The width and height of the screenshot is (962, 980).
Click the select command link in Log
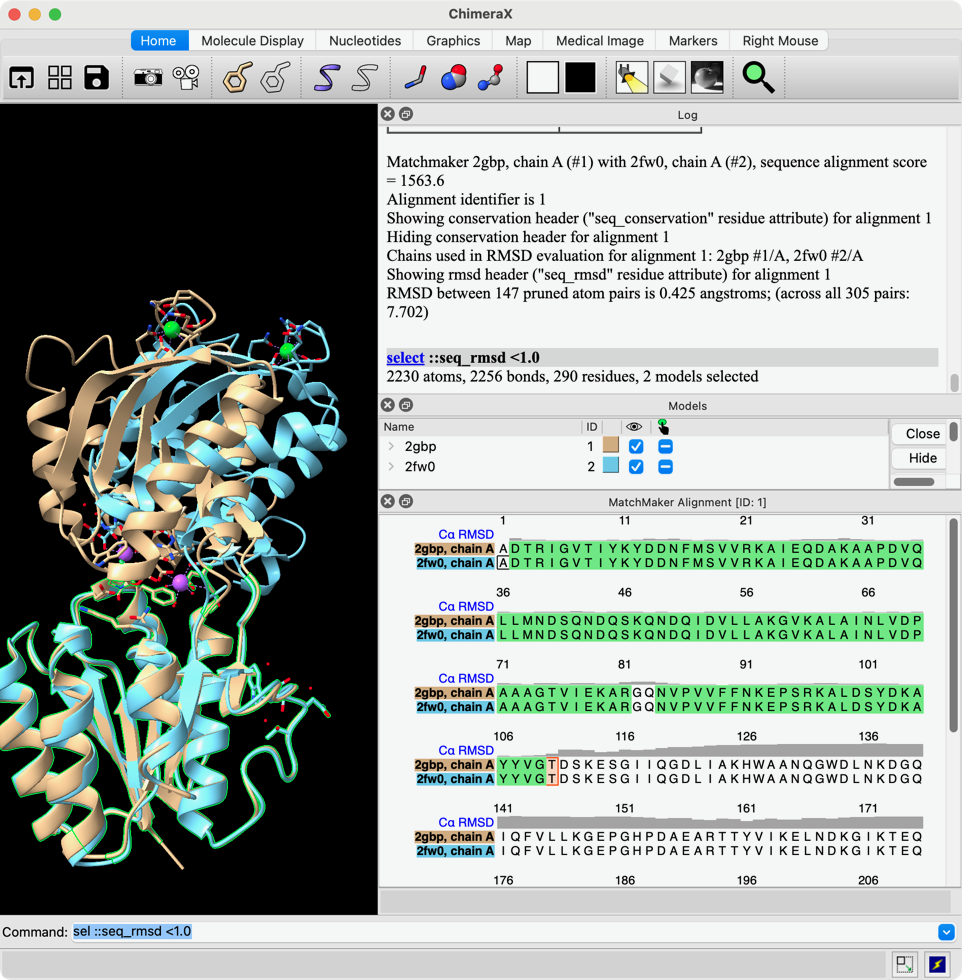tap(405, 358)
